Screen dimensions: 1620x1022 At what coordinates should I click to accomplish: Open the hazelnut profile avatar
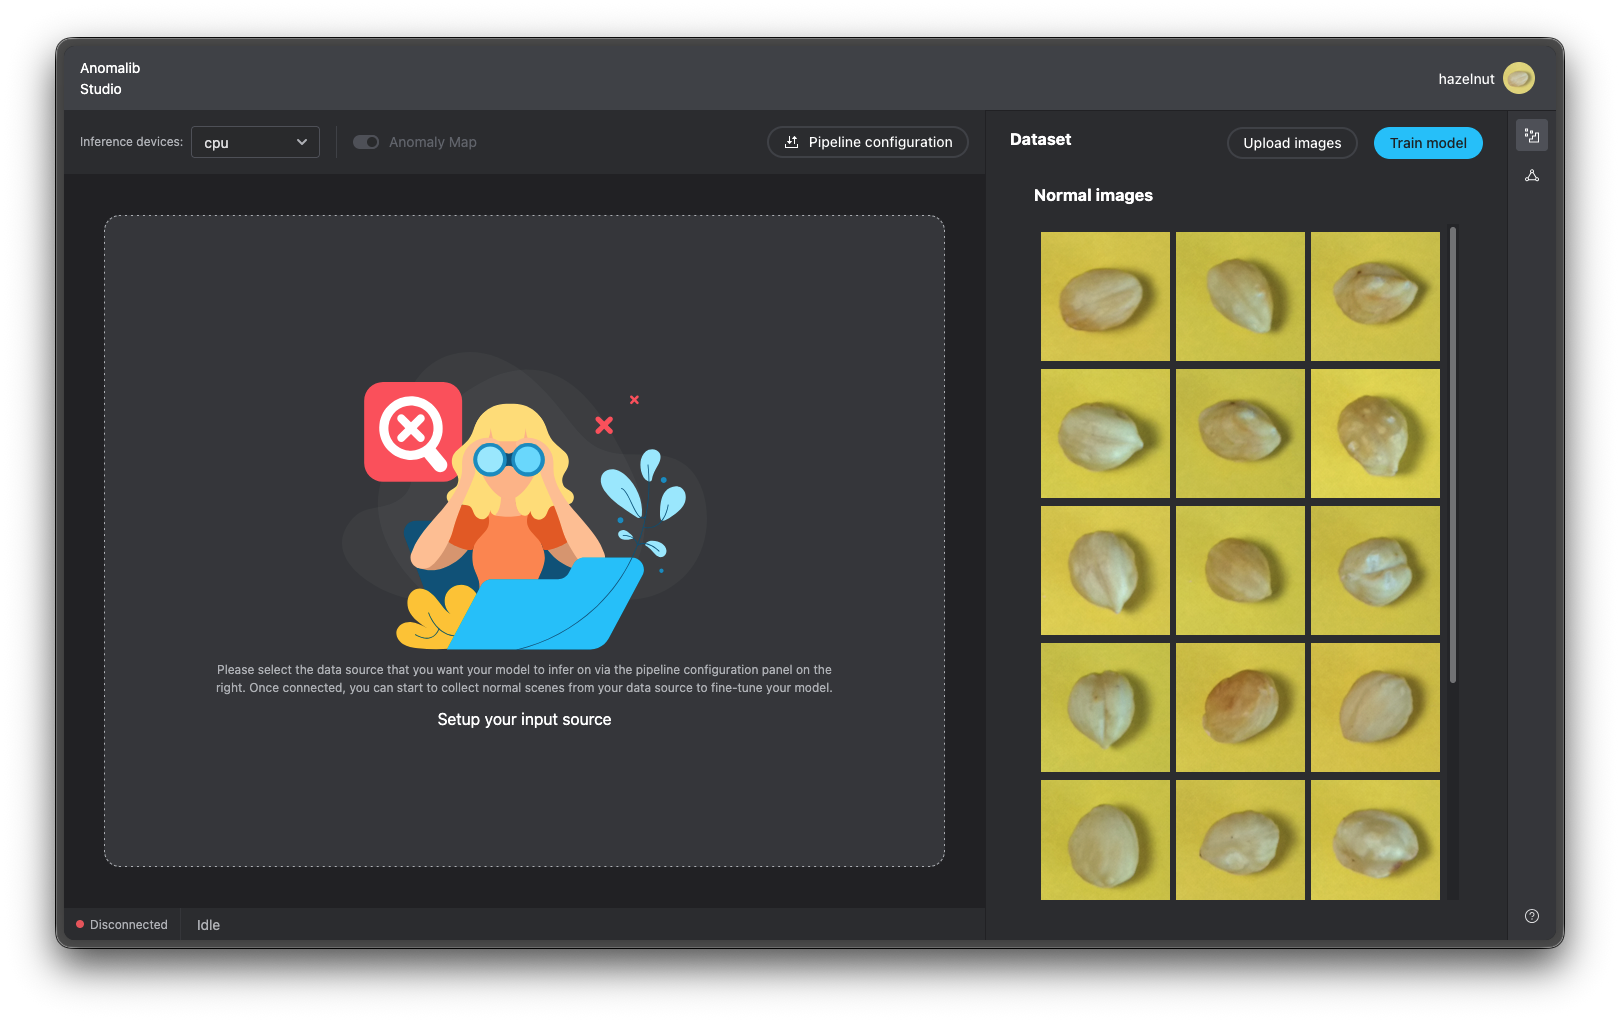(x=1519, y=78)
